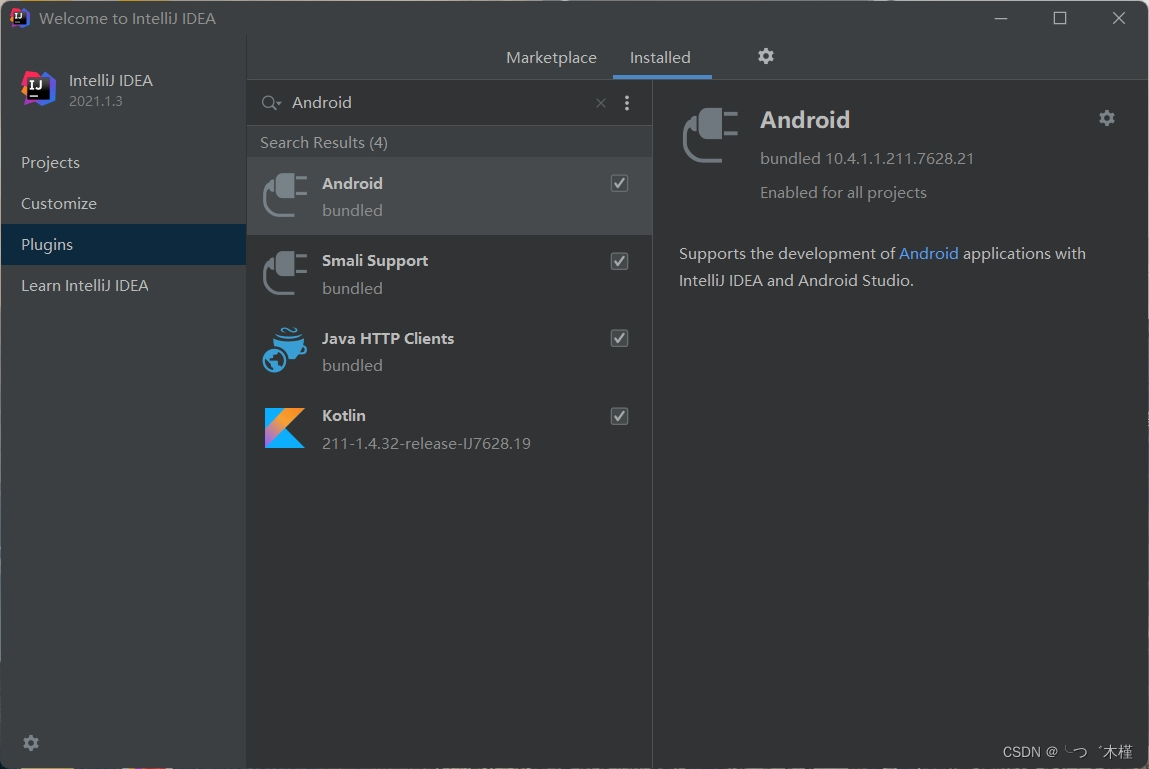Open settings via bottom-left gear icon
This screenshot has width=1149, height=769.
tap(30, 742)
